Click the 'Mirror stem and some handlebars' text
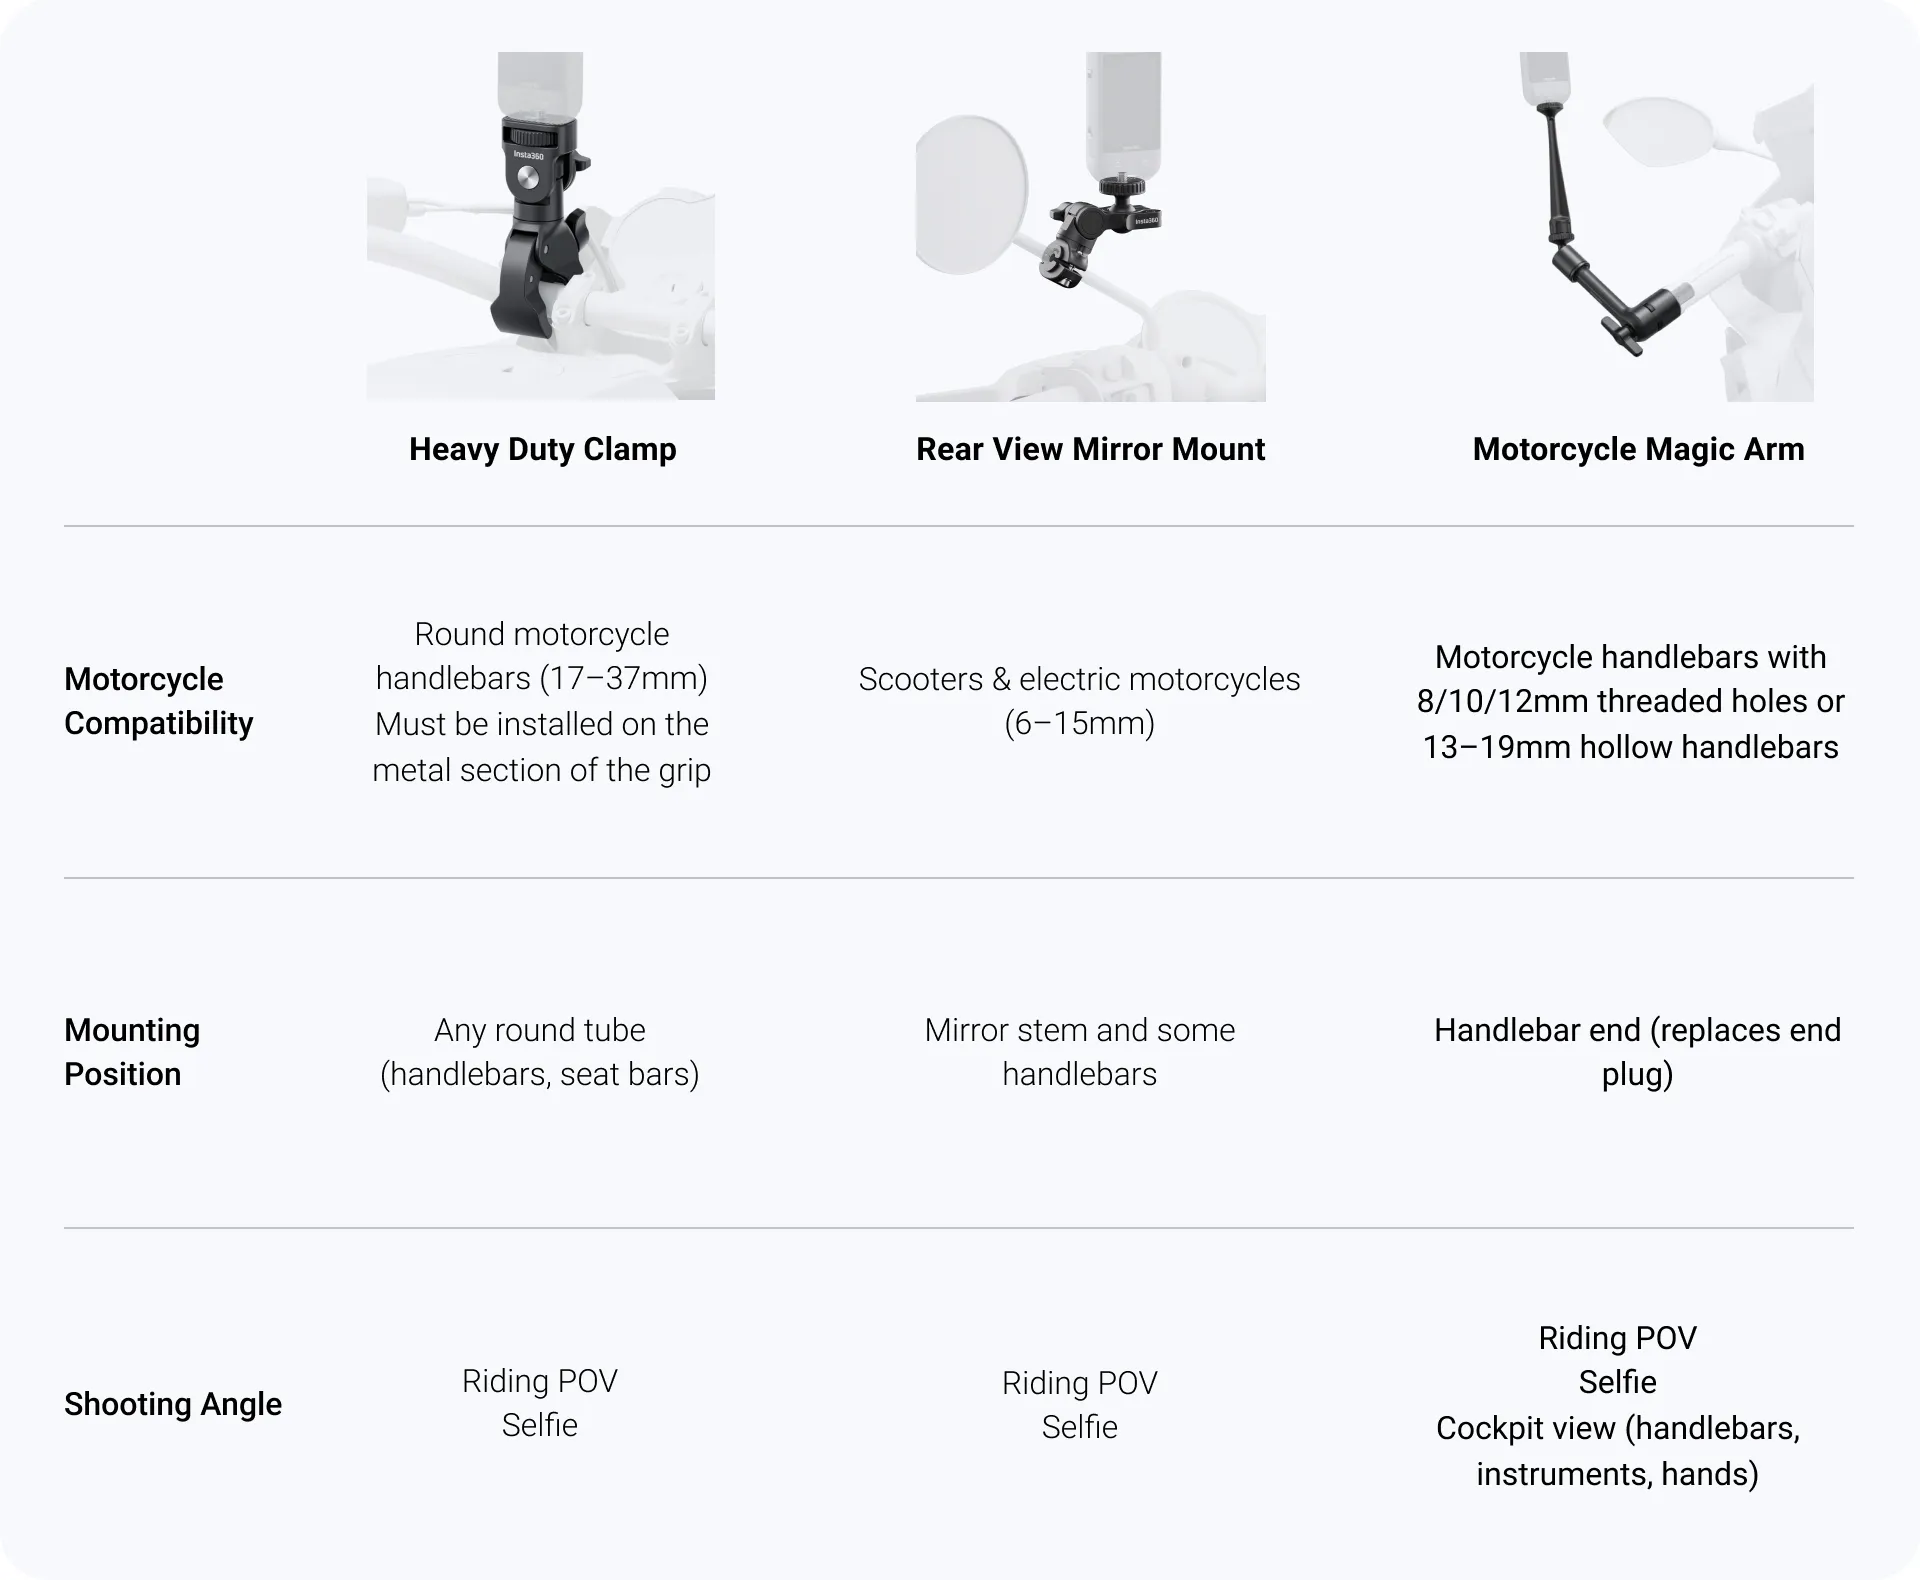 1079,1052
